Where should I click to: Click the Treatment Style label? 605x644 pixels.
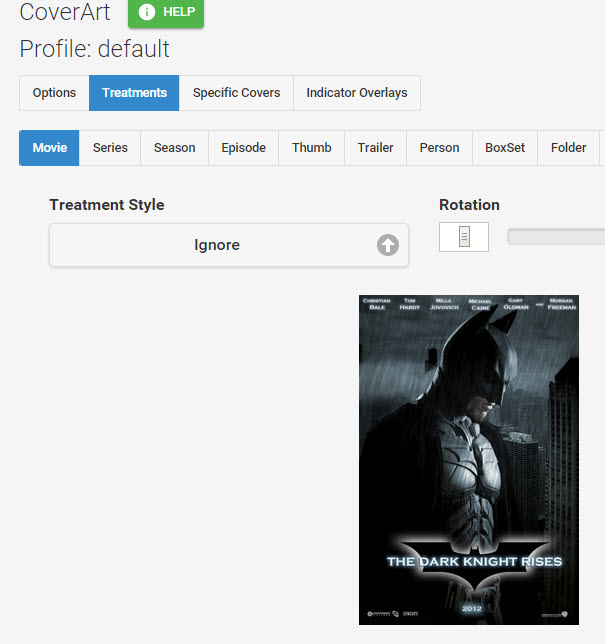pos(107,205)
